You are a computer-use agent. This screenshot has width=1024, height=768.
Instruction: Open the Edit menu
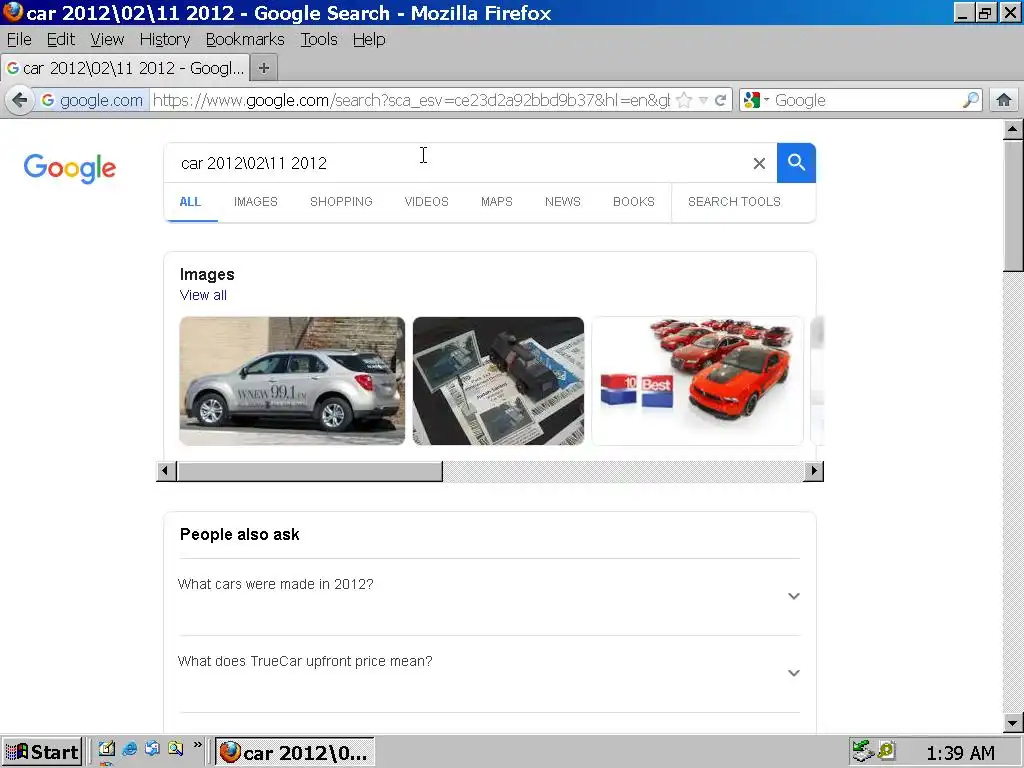point(61,39)
